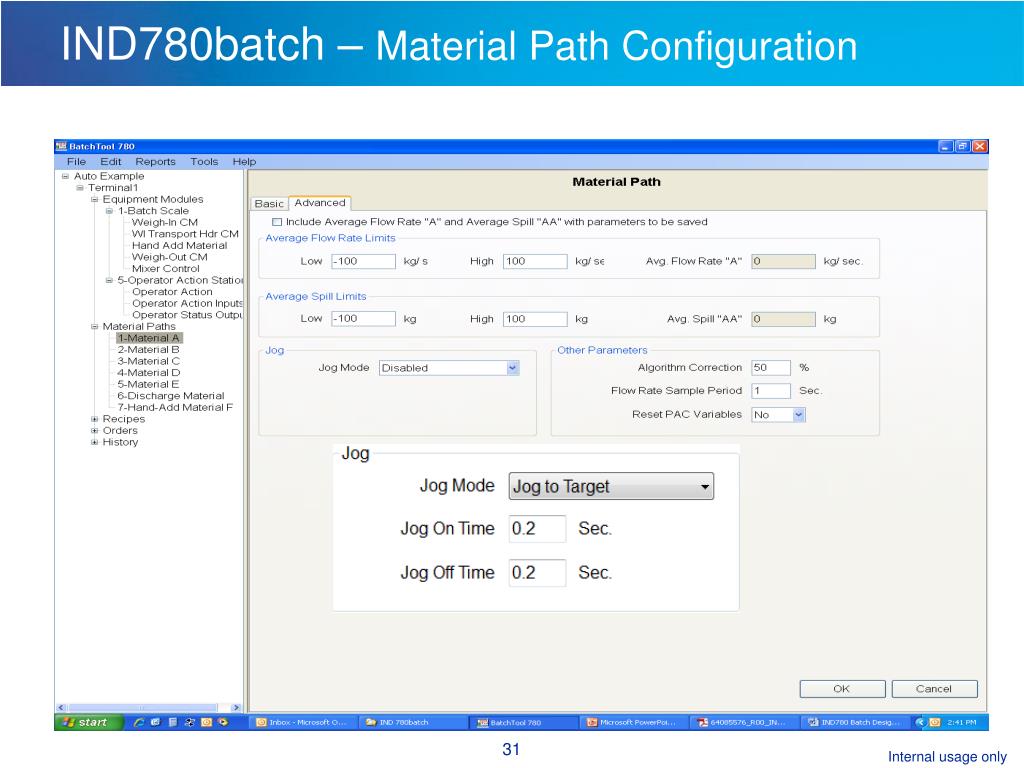Open Jog Mode Disabled dropdown

(449, 368)
